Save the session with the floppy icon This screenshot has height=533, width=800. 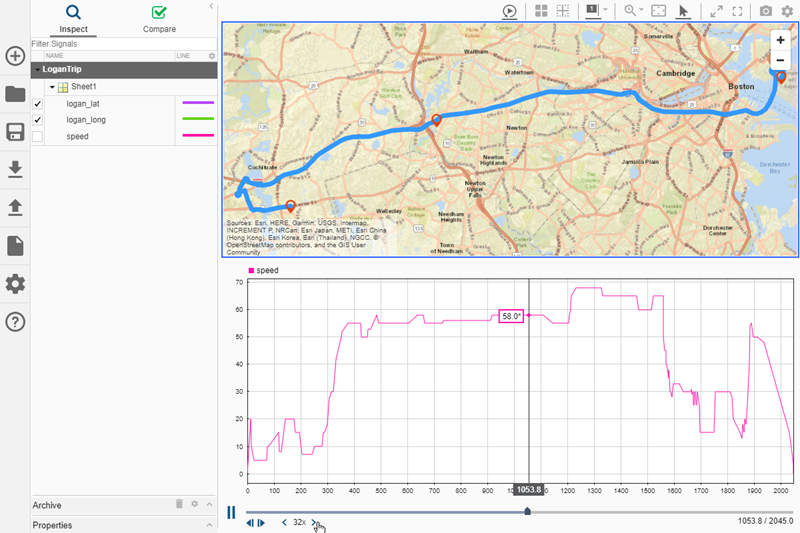click(x=15, y=132)
